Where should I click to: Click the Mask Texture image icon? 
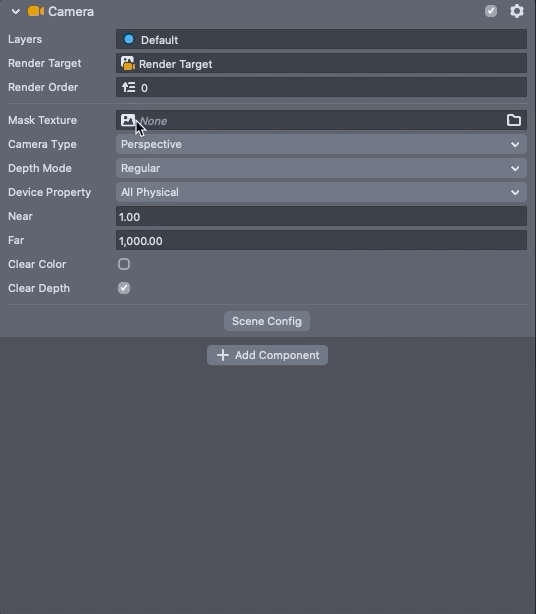(128, 120)
